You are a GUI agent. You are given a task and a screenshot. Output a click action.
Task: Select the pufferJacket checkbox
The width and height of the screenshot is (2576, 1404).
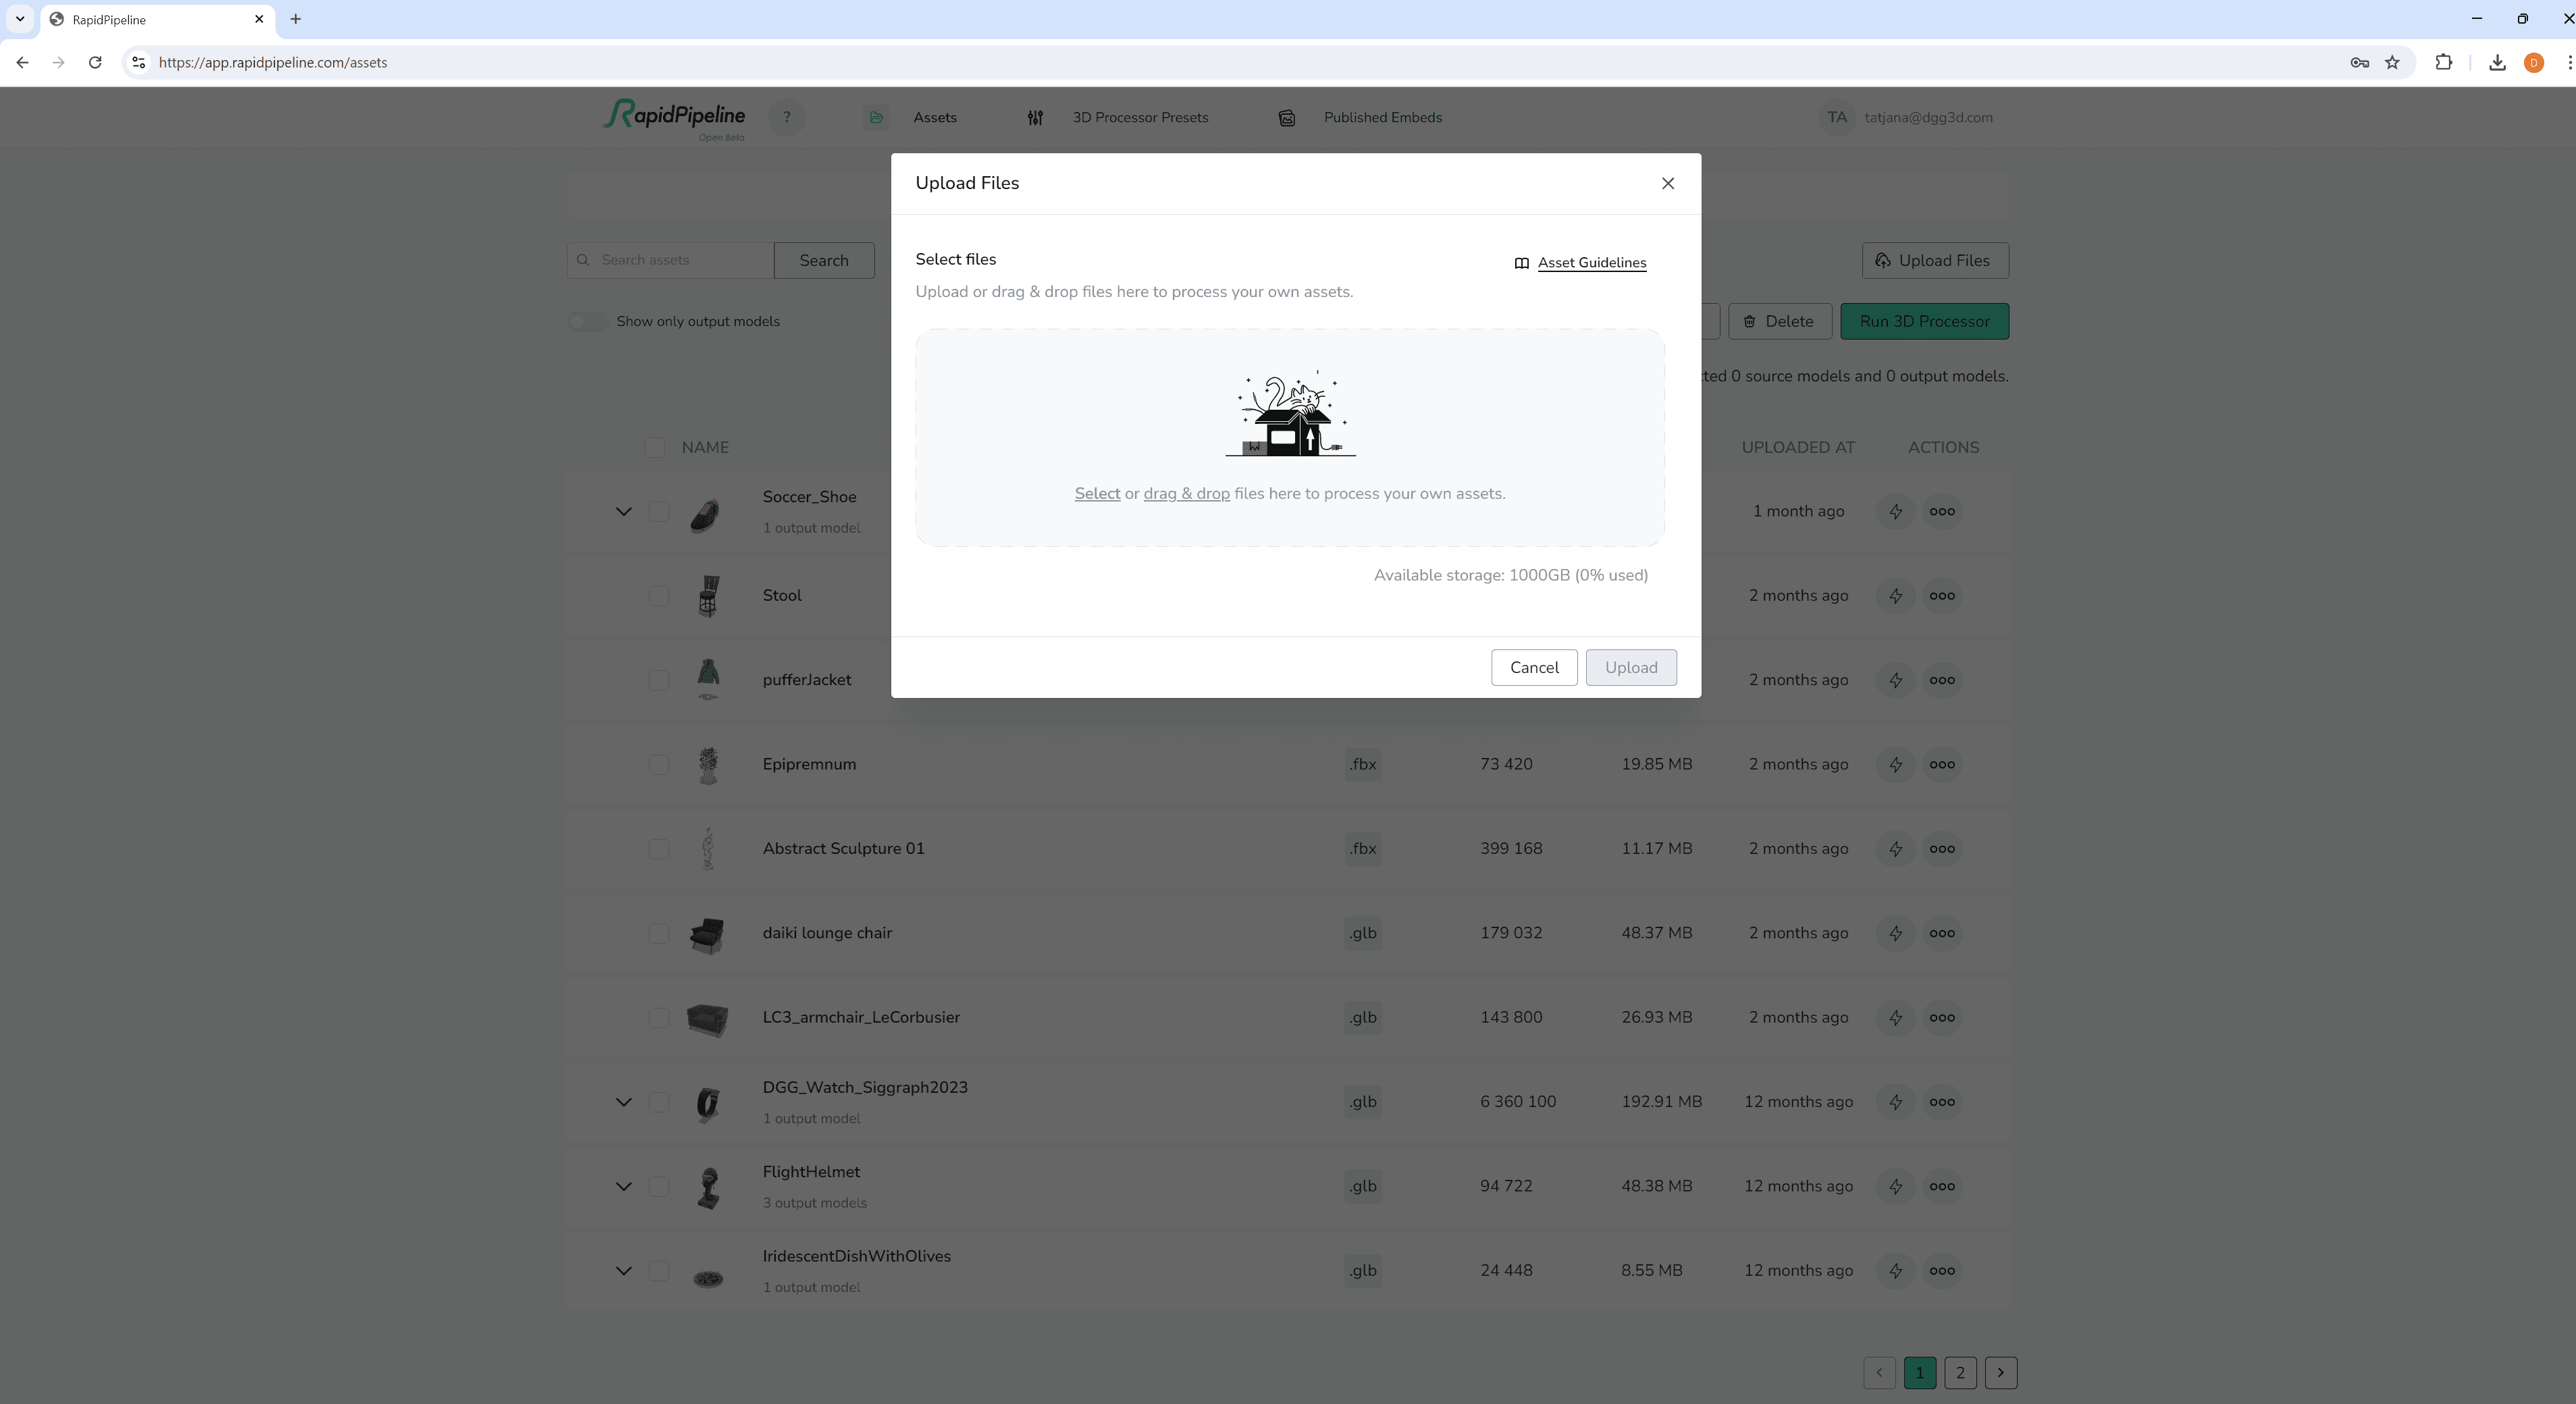point(658,680)
